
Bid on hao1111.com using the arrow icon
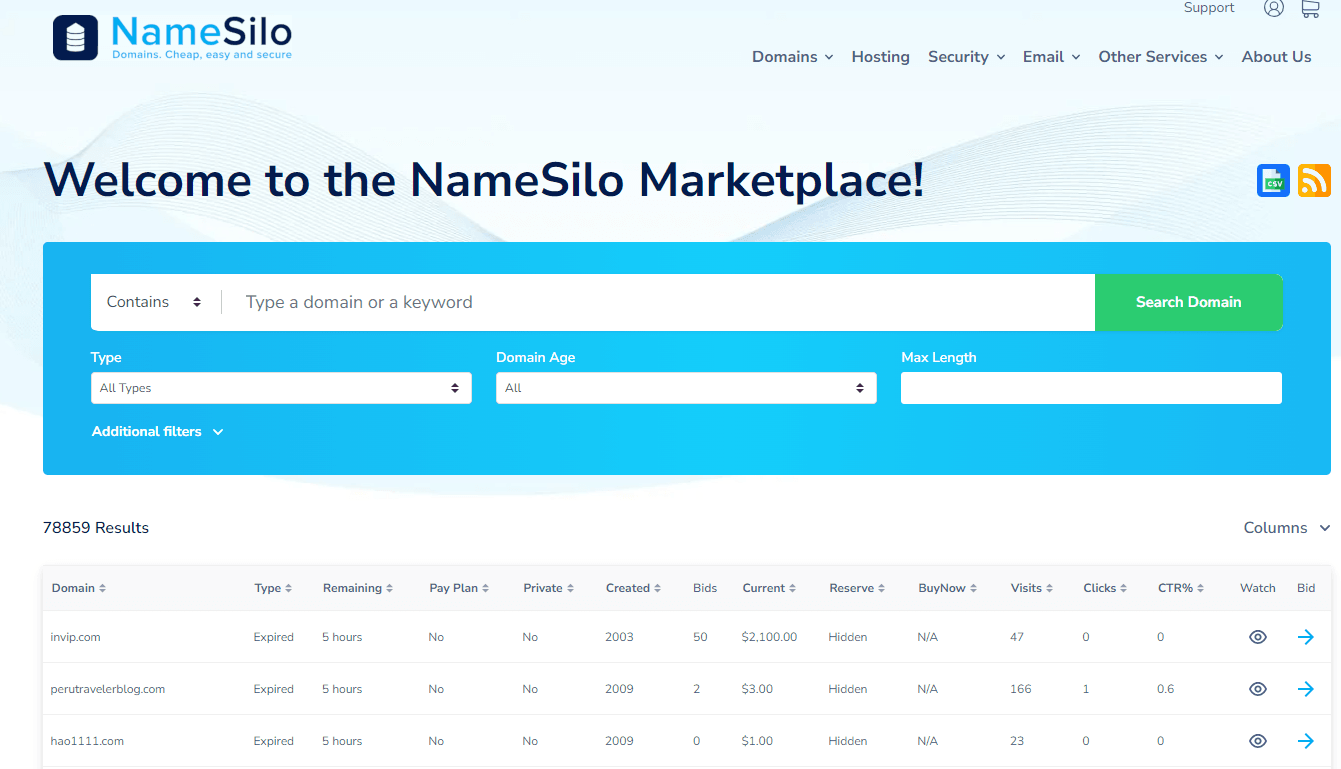1306,741
